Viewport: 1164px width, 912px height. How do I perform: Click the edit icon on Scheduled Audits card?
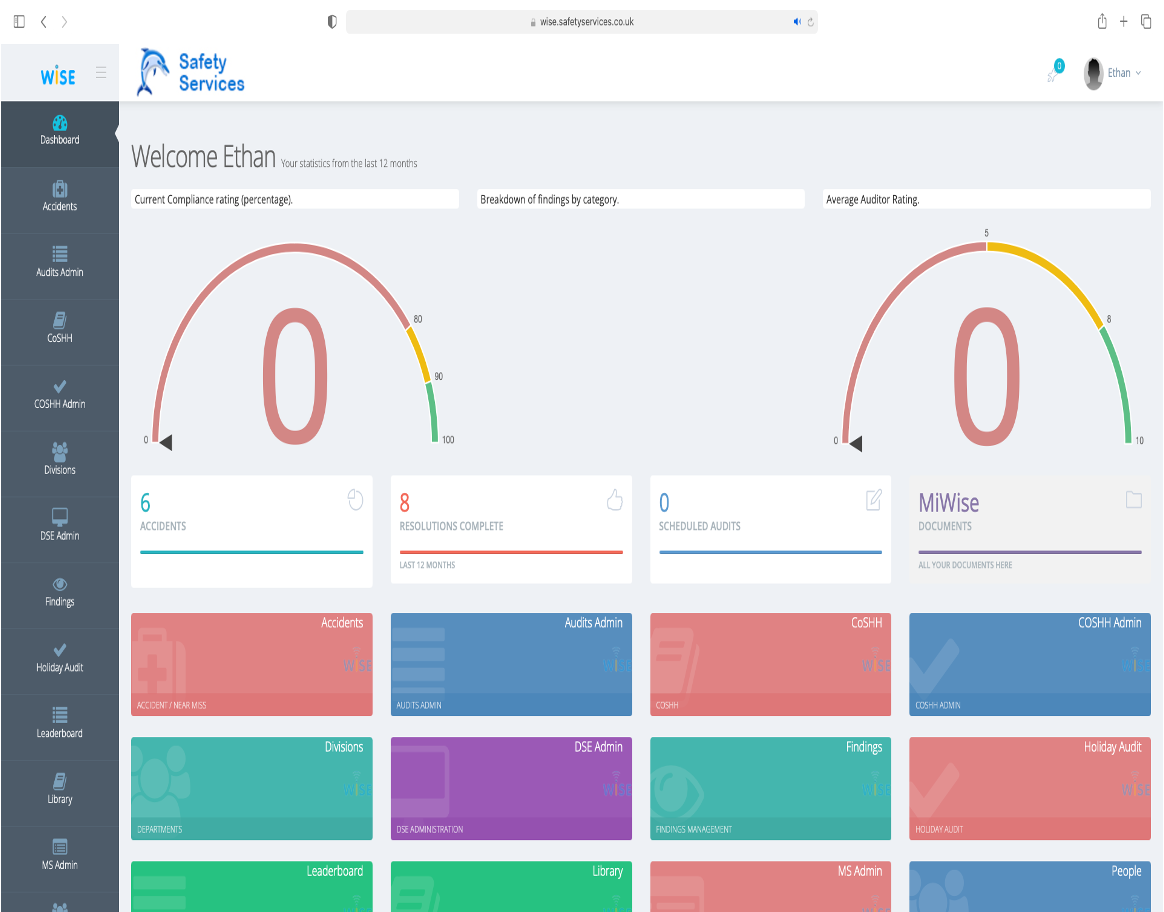(x=874, y=500)
